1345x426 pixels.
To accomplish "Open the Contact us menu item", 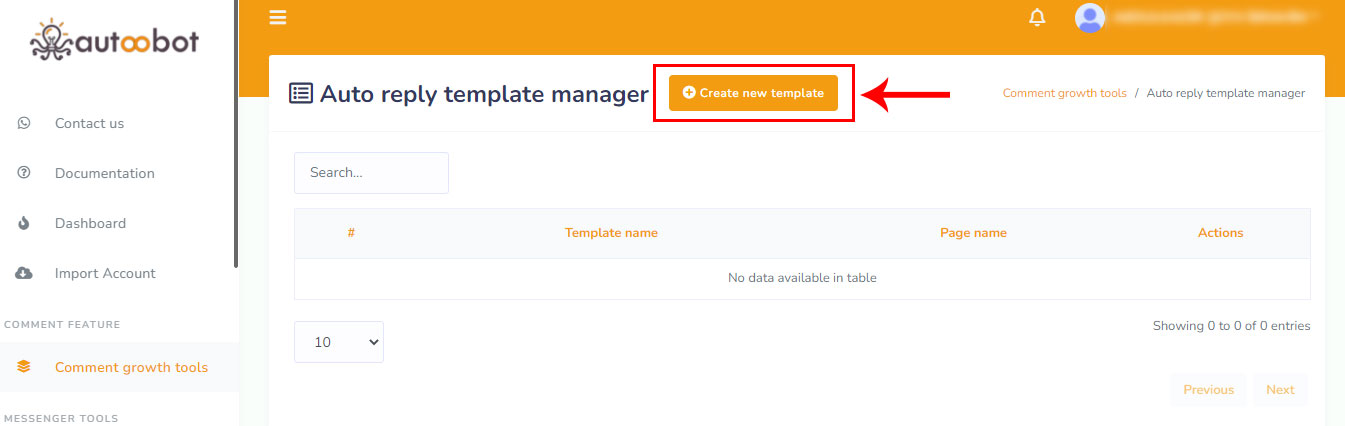I will (x=89, y=123).
